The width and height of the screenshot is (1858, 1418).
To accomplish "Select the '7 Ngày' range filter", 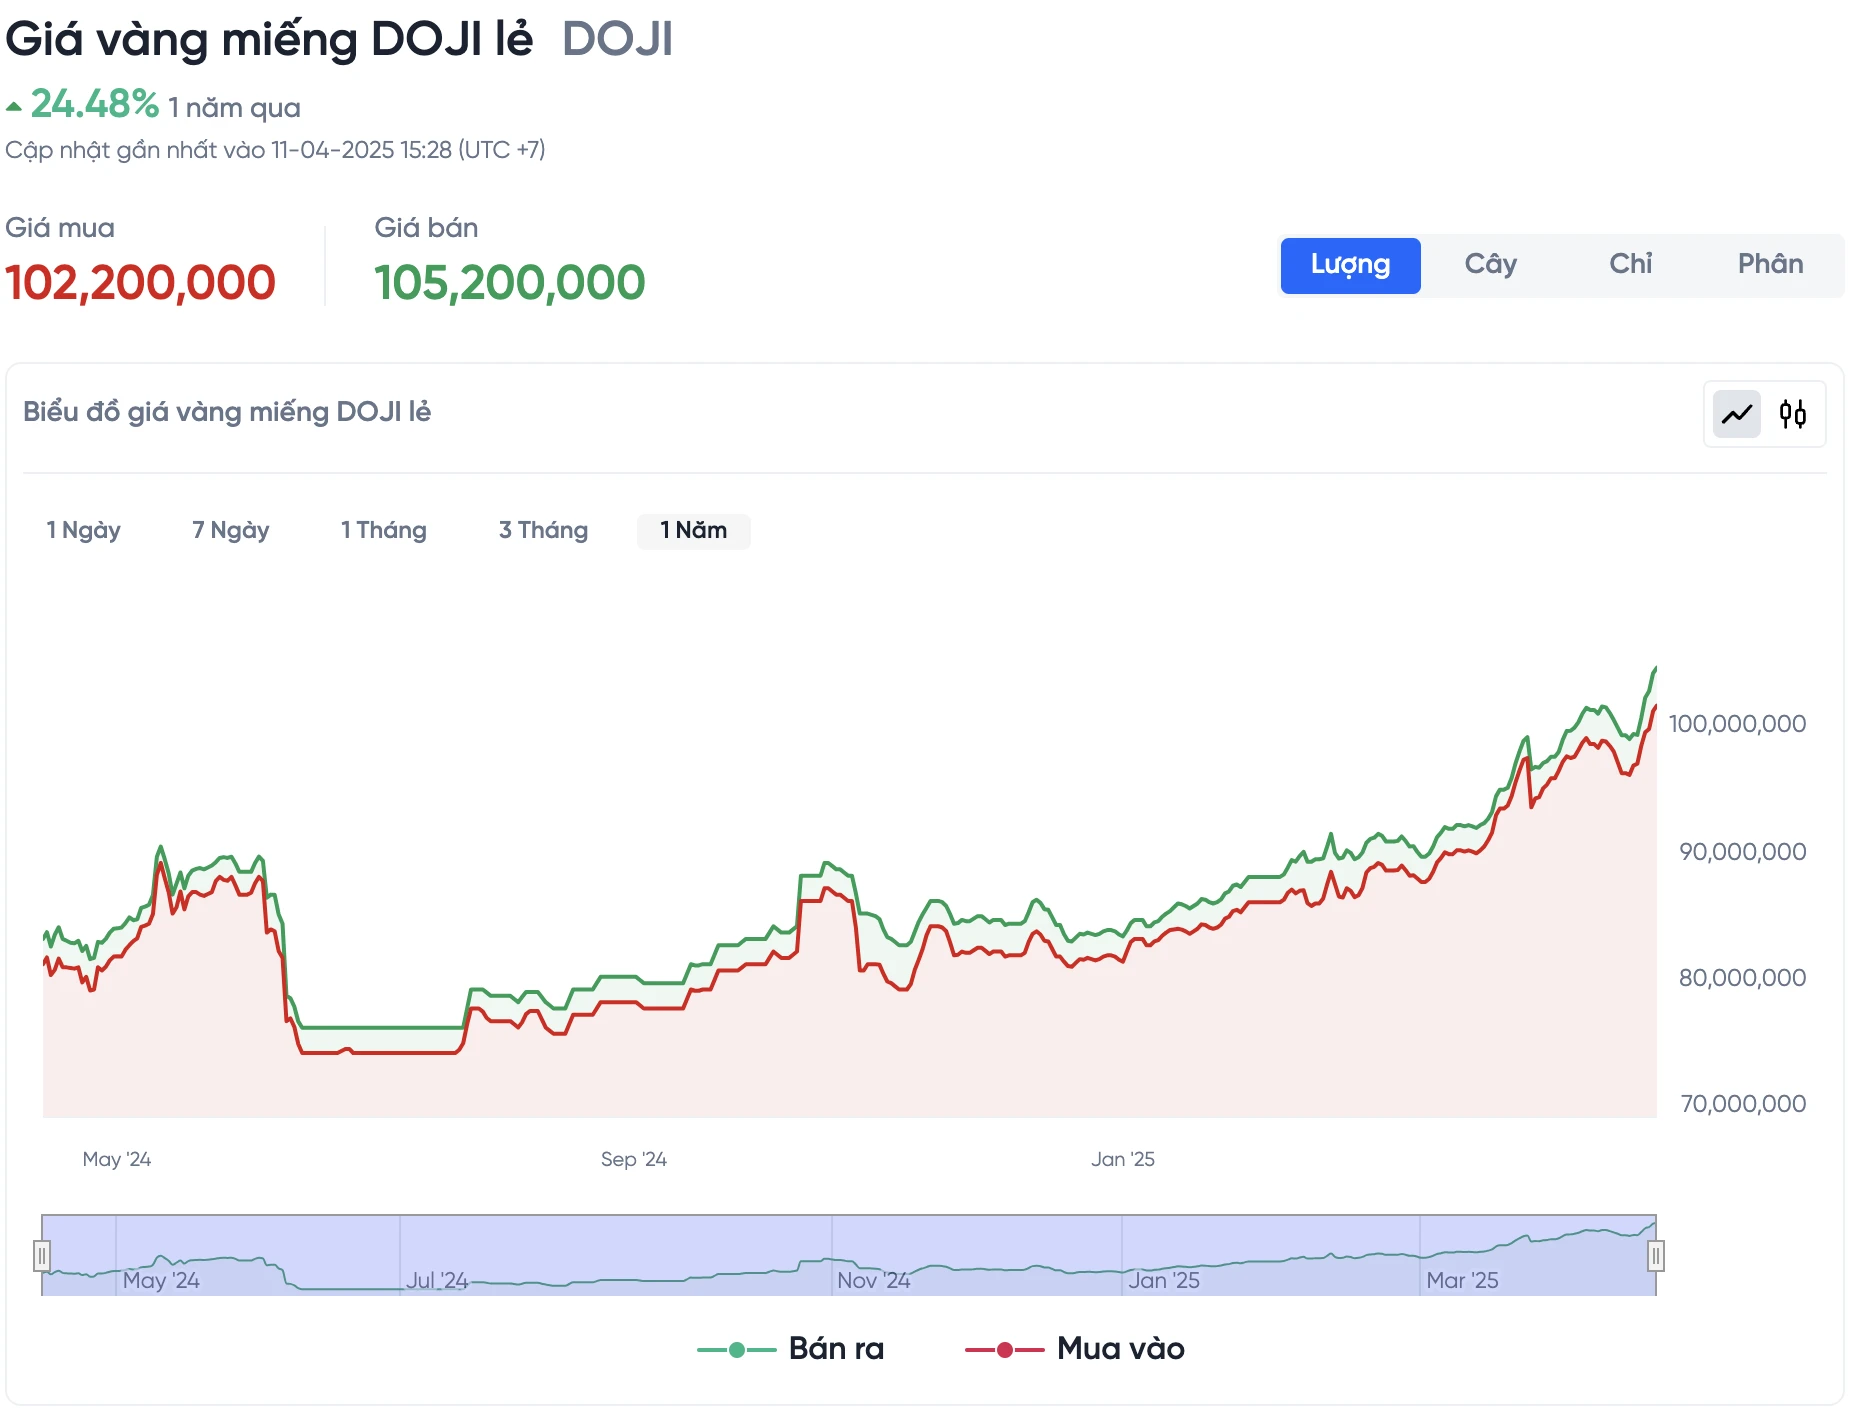I will [x=231, y=530].
